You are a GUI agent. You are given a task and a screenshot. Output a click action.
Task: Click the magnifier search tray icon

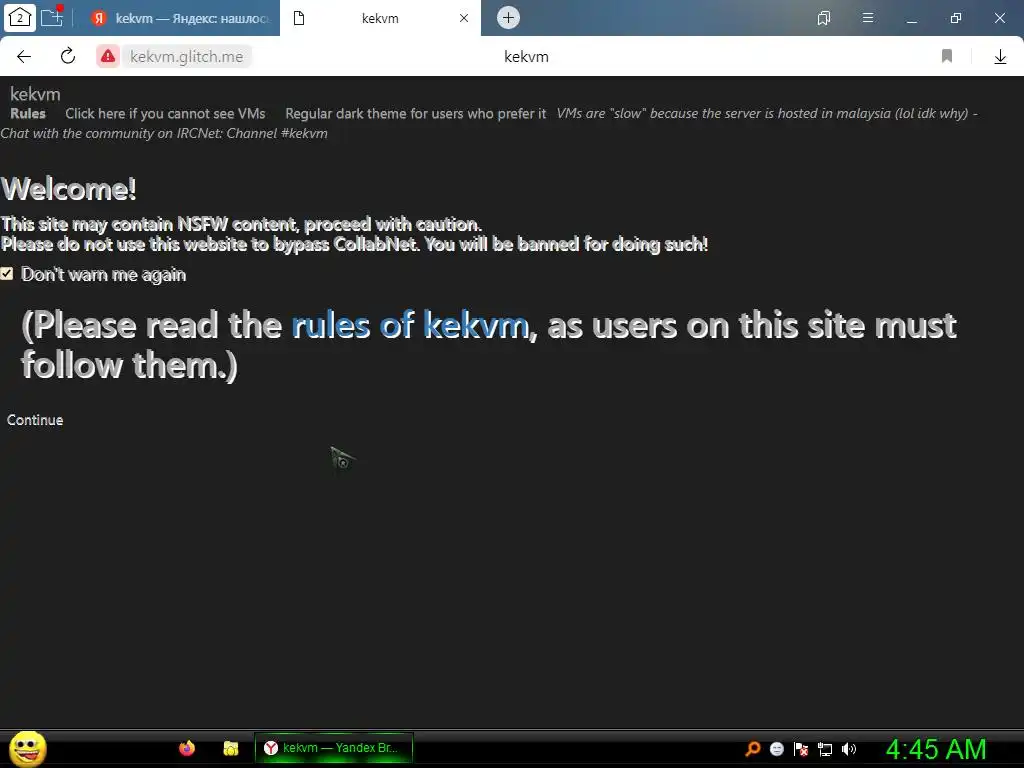pyautogui.click(x=753, y=749)
